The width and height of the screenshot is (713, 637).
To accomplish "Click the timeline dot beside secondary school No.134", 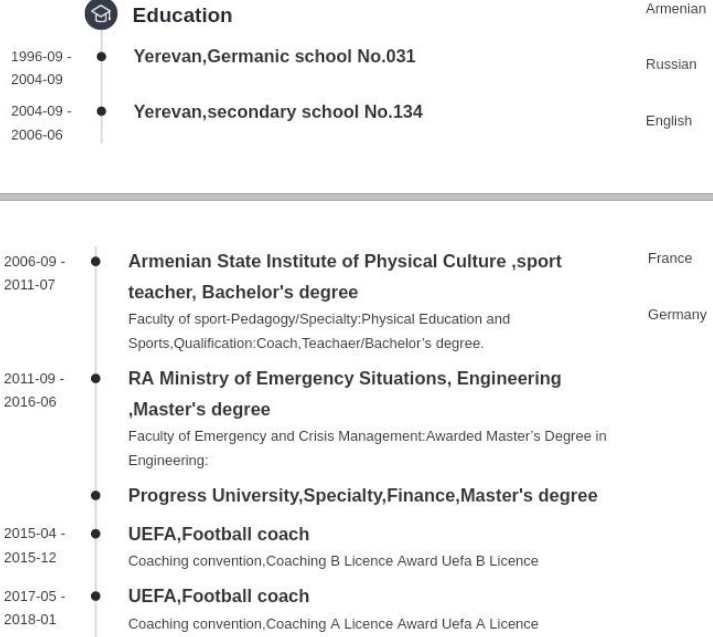I will [101, 112].
